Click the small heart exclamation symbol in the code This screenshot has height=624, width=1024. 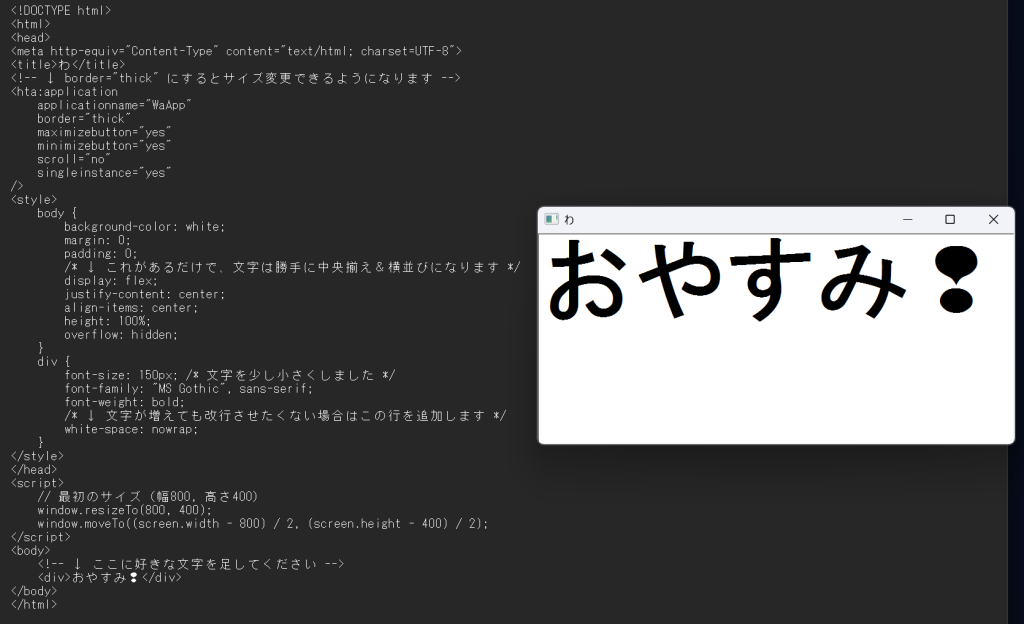pyautogui.click(x=134, y=578)
